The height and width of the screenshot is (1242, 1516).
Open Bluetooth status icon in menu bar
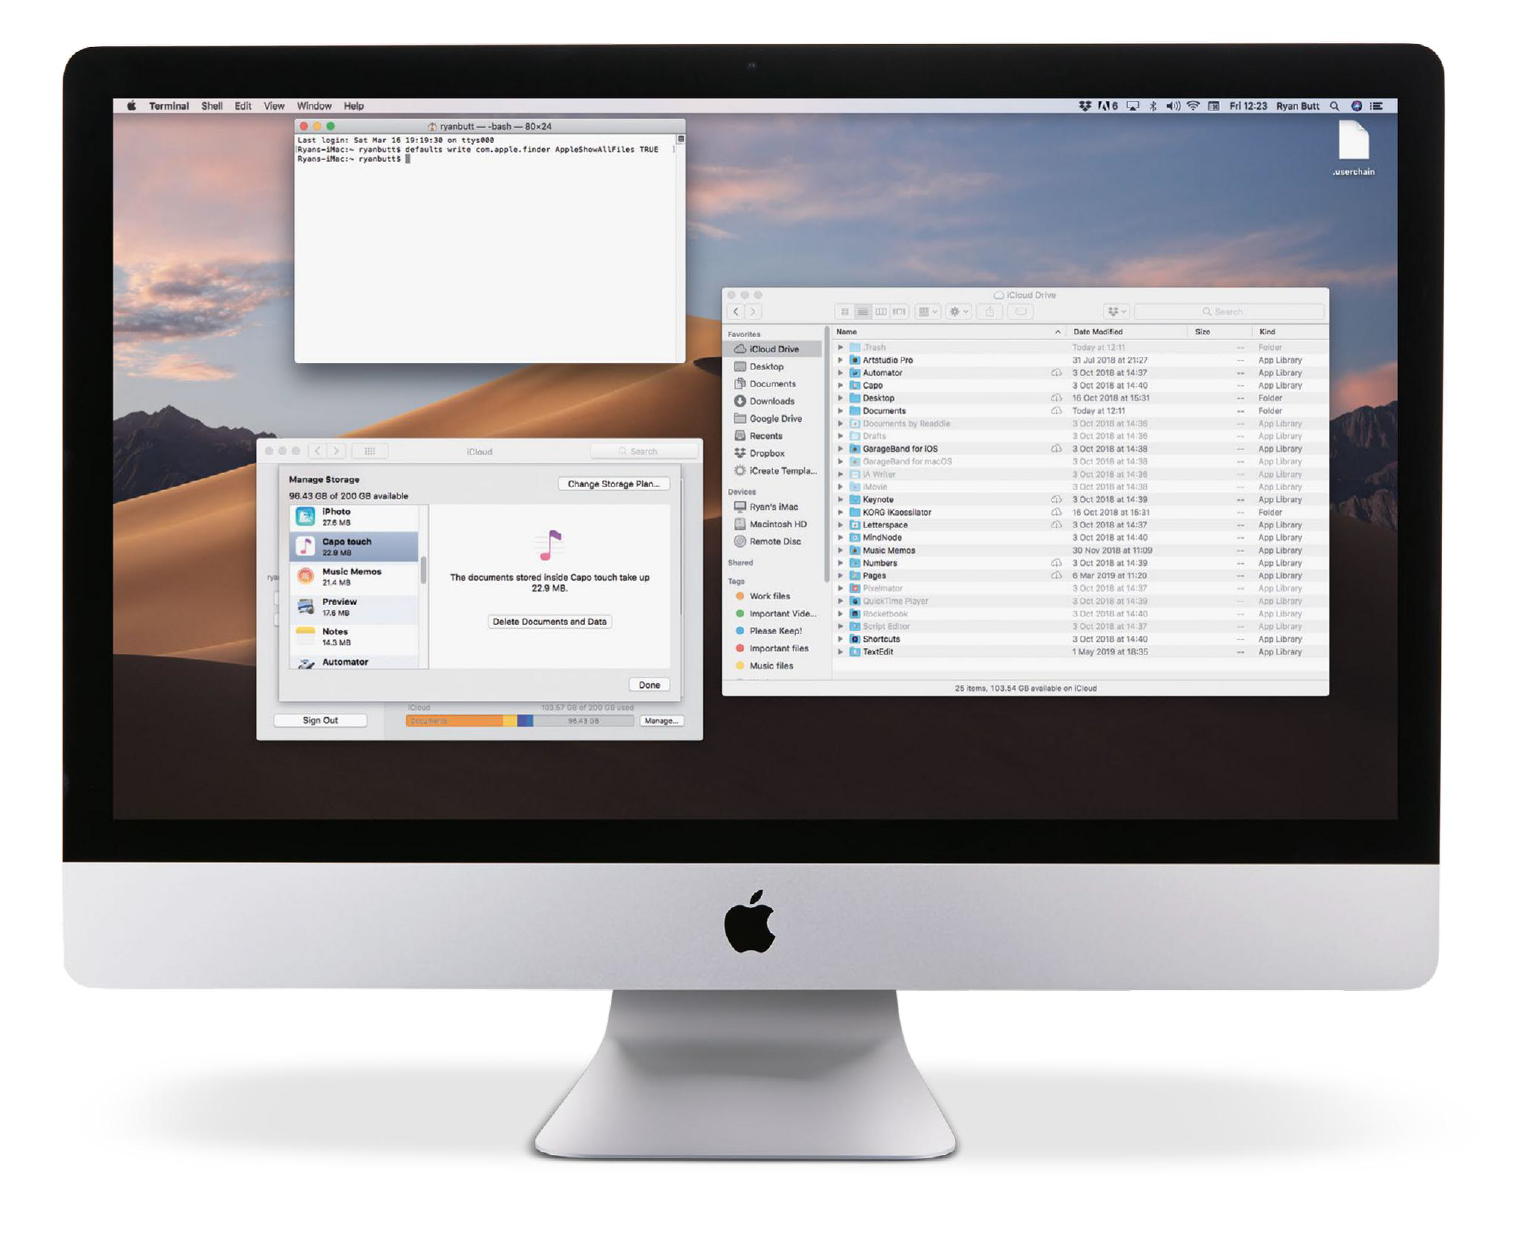tap(1152, 106)
